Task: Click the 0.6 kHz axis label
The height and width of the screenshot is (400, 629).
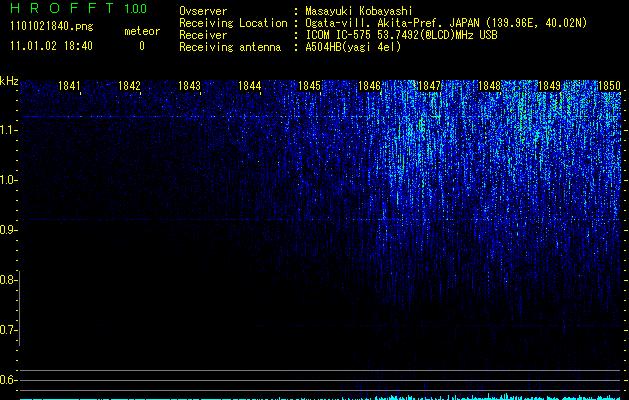Action: pyautogui.click(x=8, y=380)
